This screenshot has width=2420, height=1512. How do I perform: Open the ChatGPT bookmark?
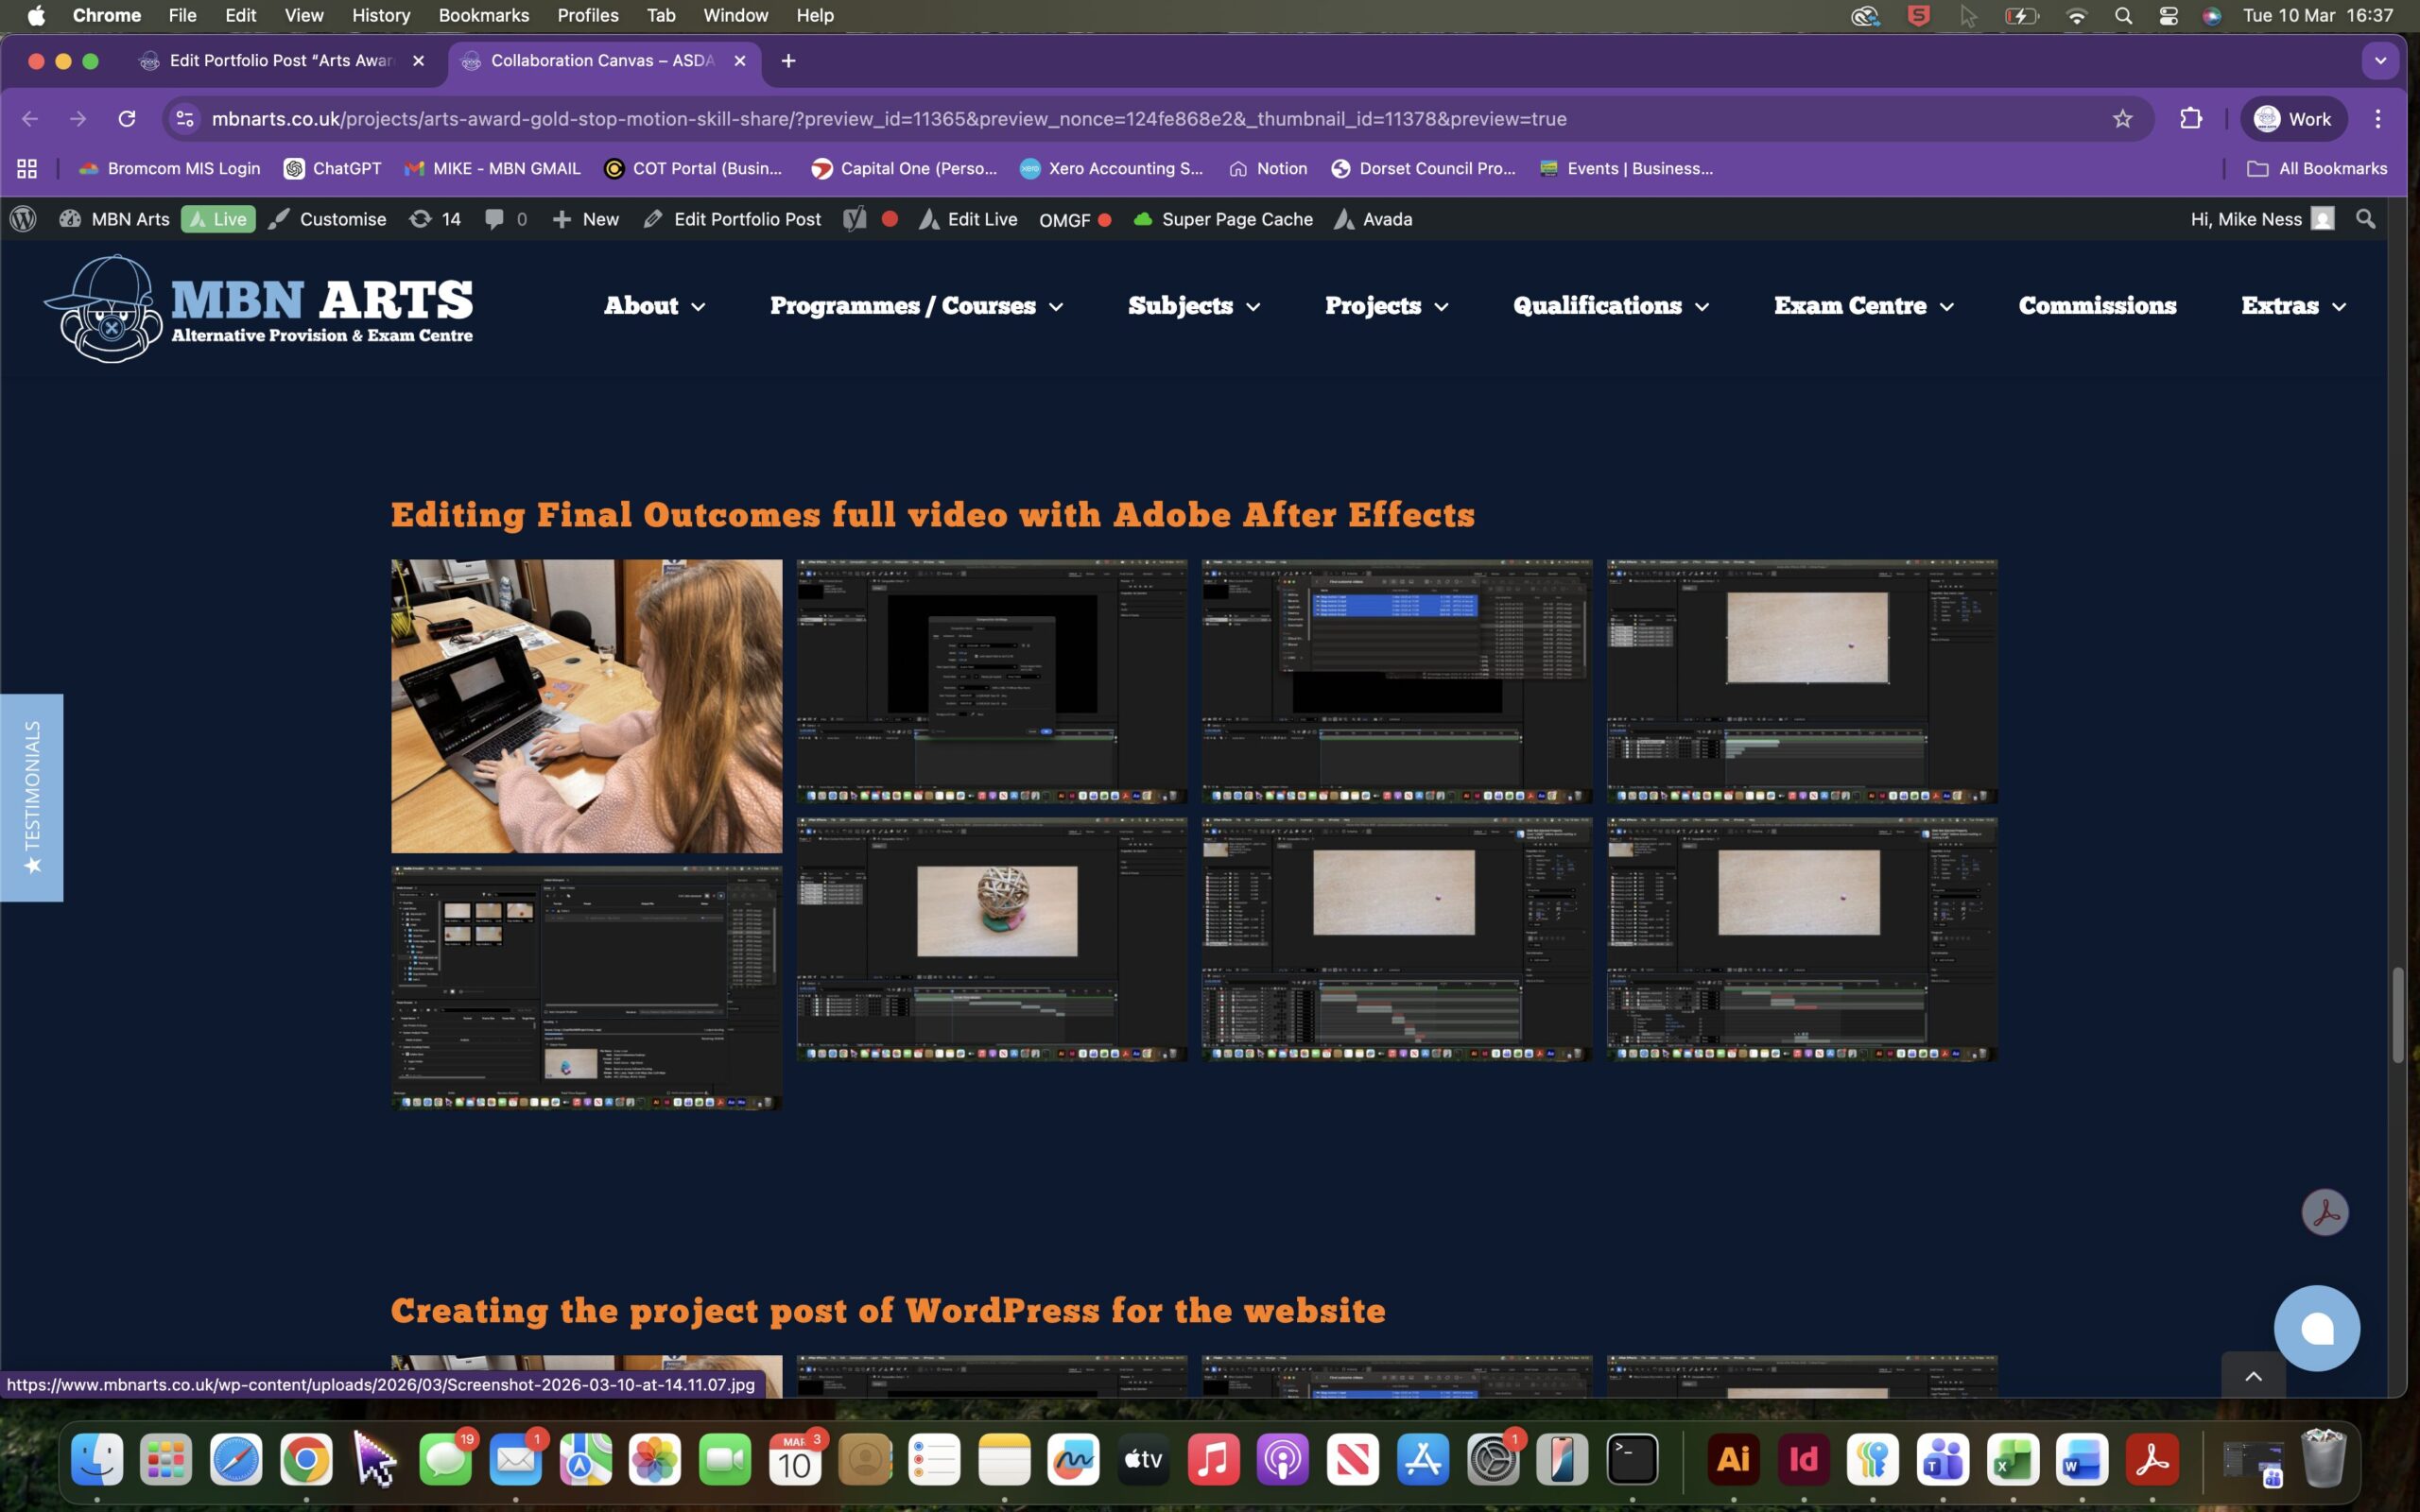click(x=333, y=168)
